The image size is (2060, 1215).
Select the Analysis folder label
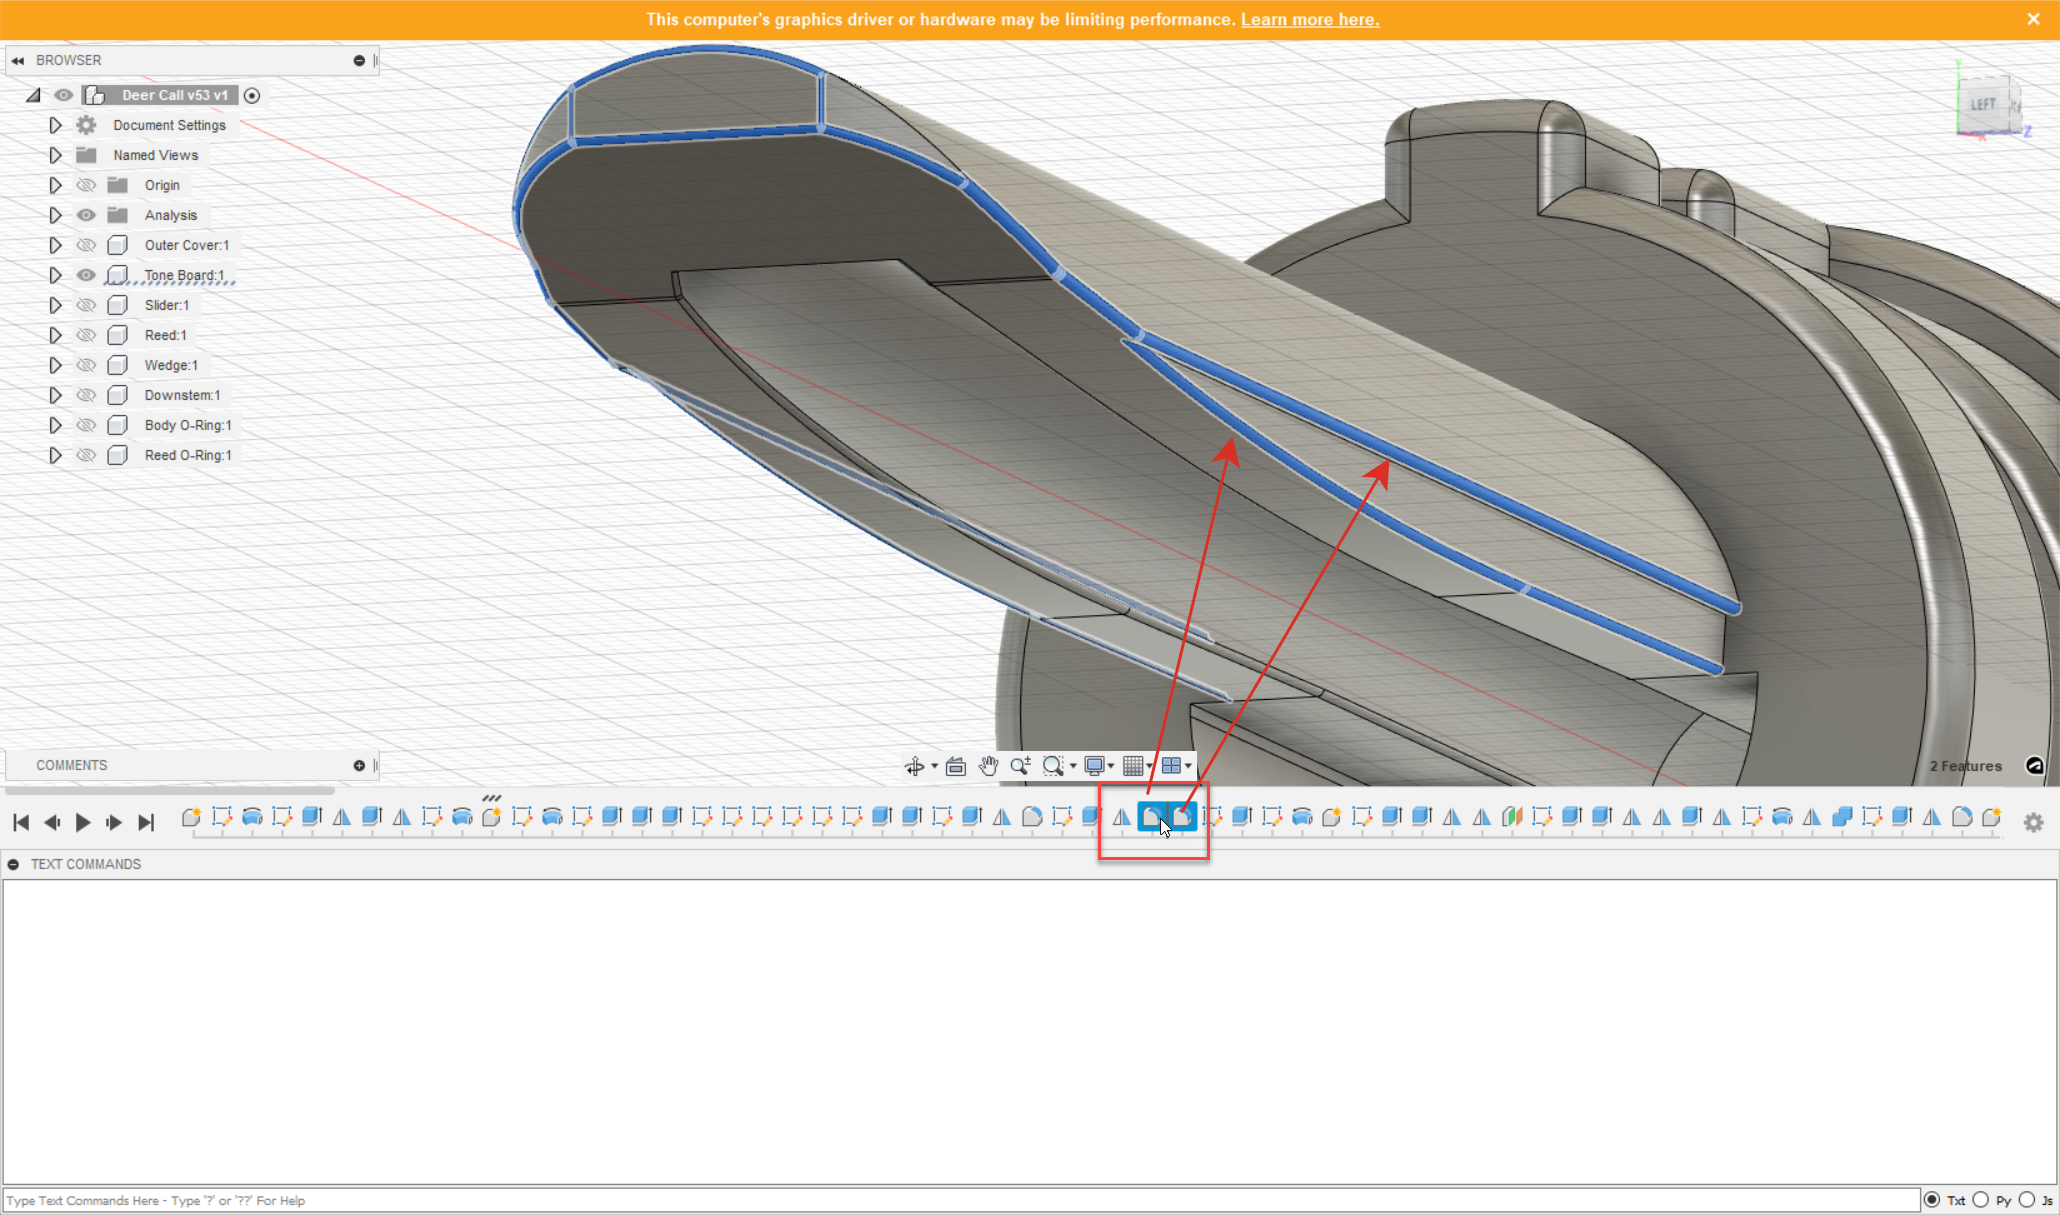click(171, 215)
